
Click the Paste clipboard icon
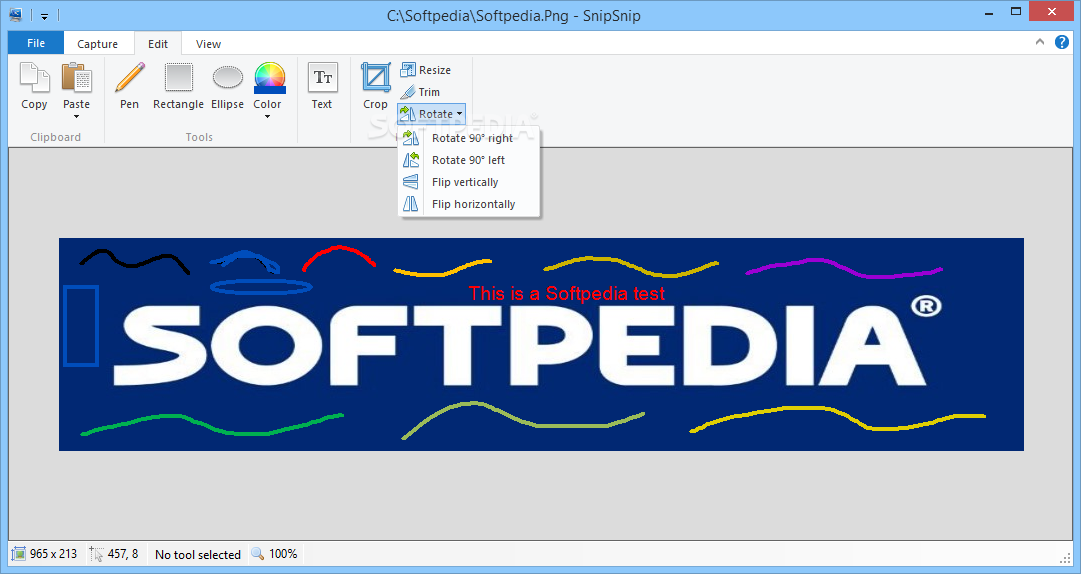tap(77, 78)
